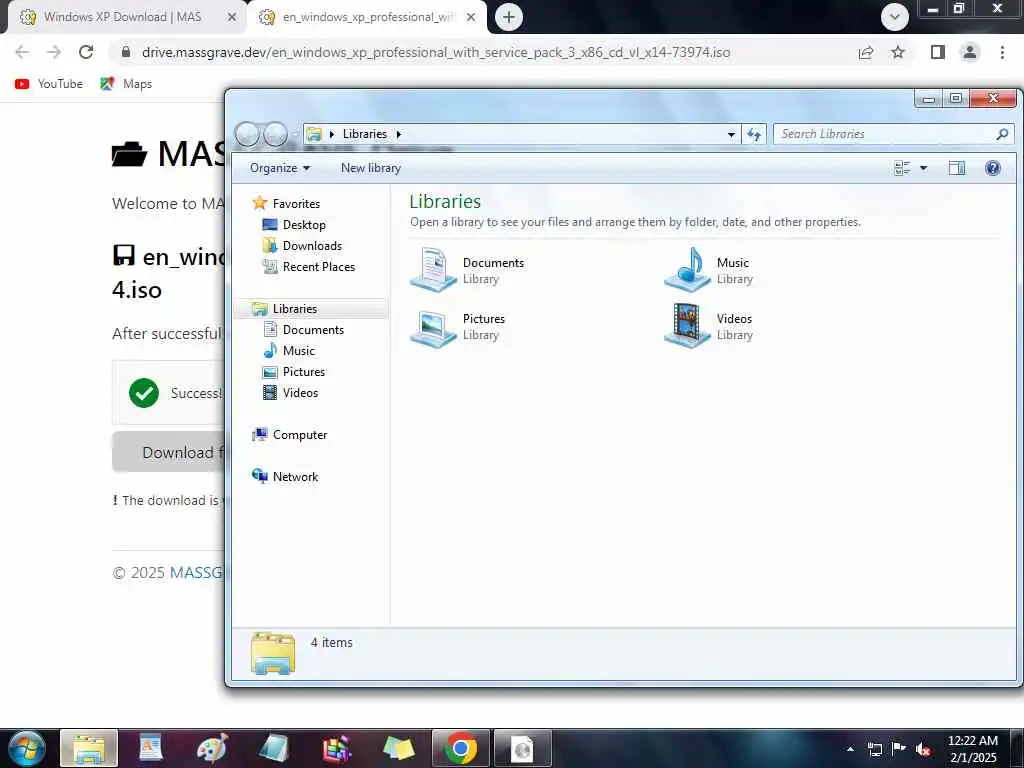Image resolution: width=1024 pixels, height=768 pixels.
Task: Toggle the preview pane
Action: click(957, 168)
